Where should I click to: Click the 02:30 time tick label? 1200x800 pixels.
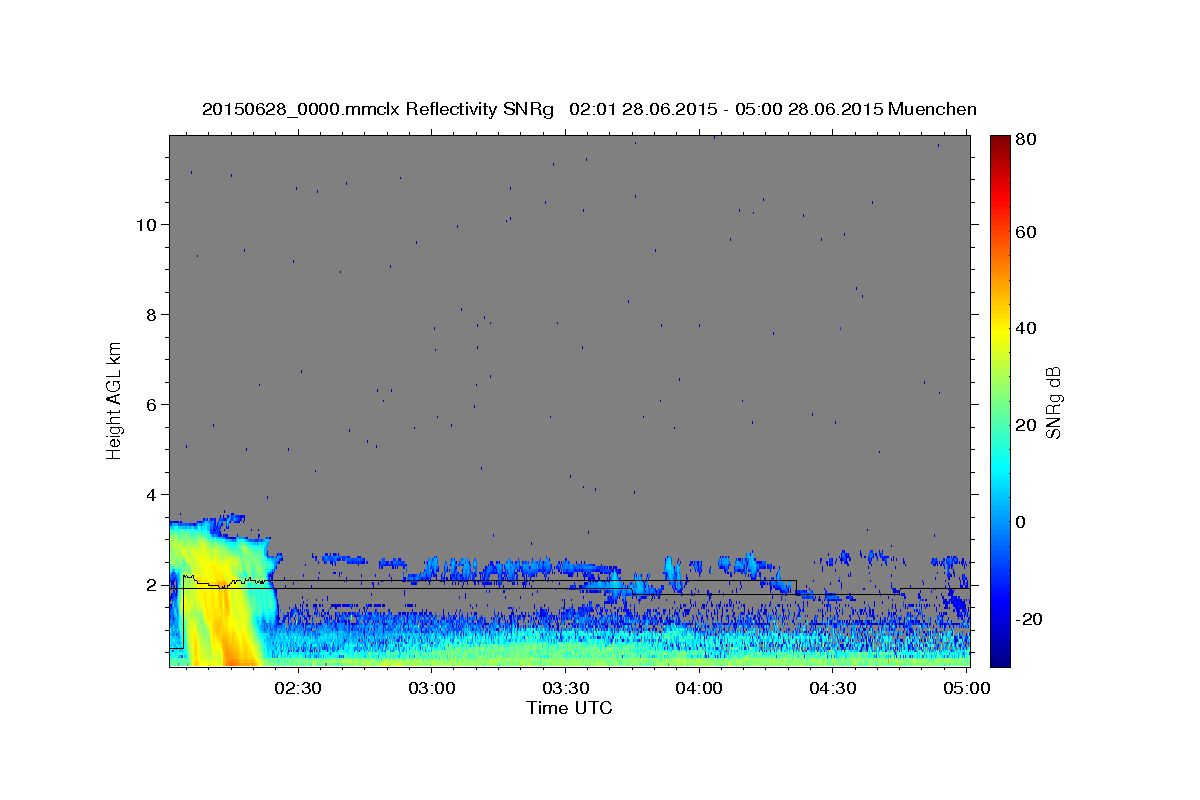pos(298,688)
